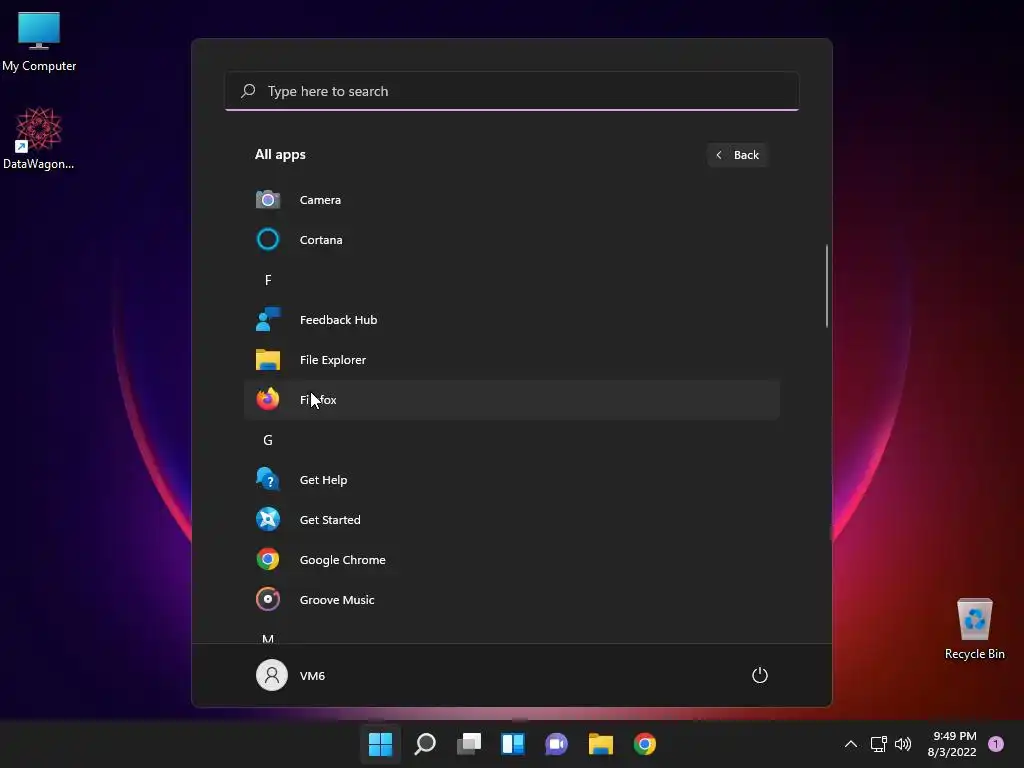Open Chrome from the taskbar

tap(645, 743)
